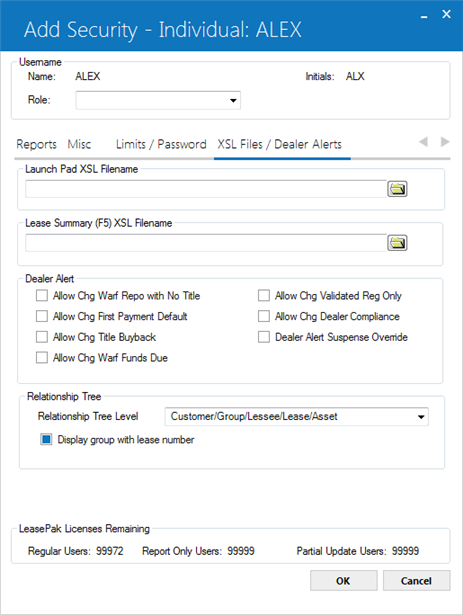Screen dimensions: 463x615
Task: Enable Dealer Alert Suspense Override checkbox
Action: (264, 337)
